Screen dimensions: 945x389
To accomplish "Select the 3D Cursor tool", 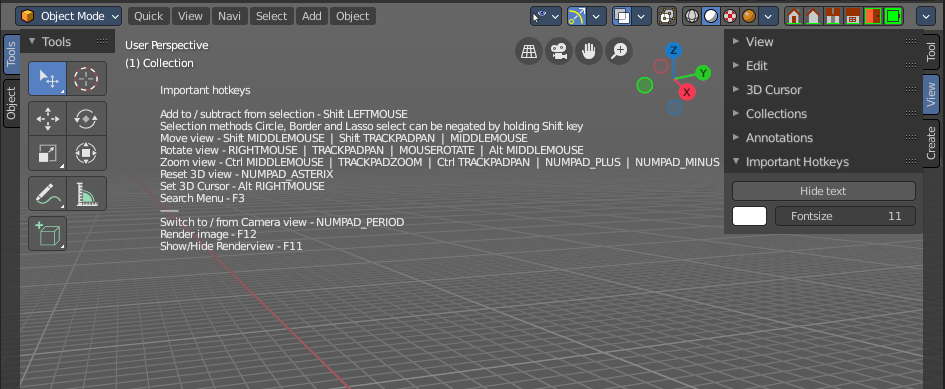I will tap(86, 78).
